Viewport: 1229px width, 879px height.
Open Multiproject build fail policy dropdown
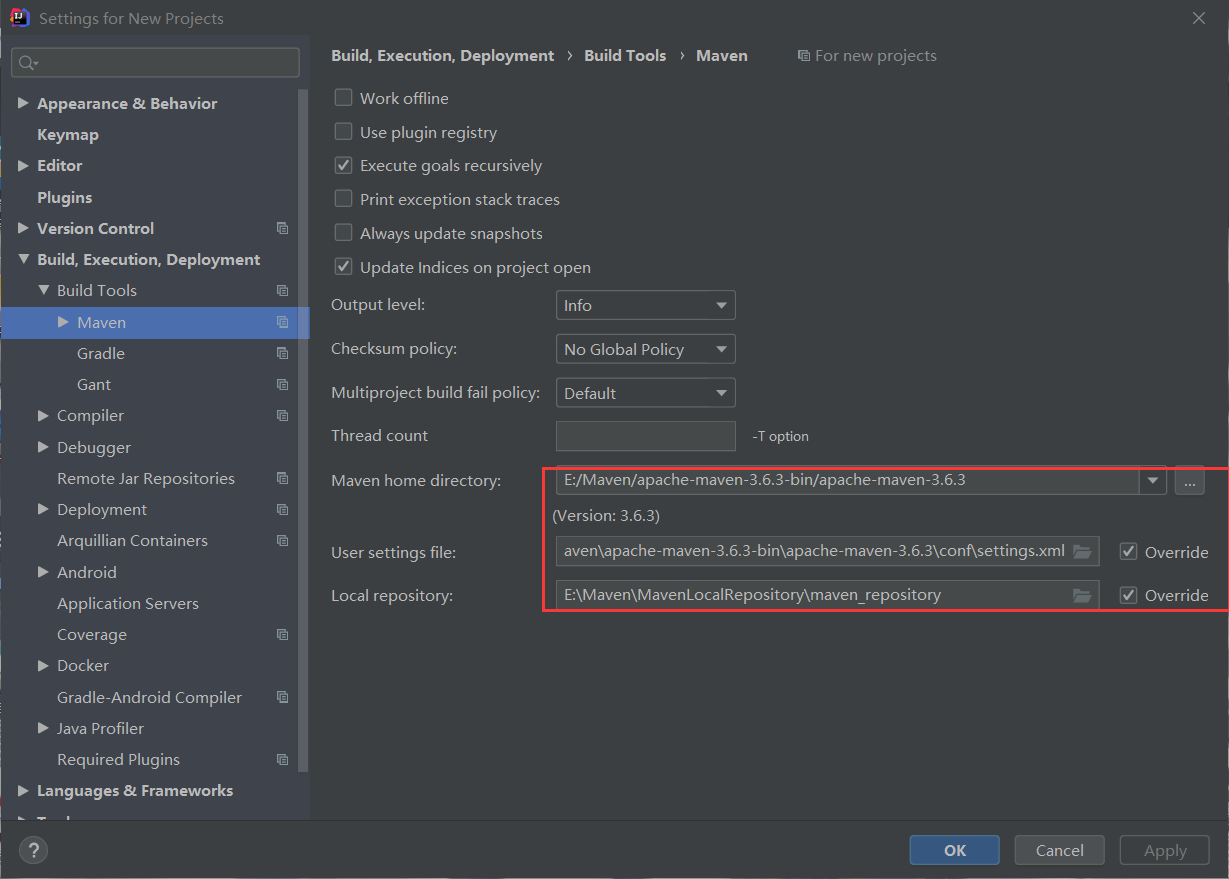coord(645,393)
